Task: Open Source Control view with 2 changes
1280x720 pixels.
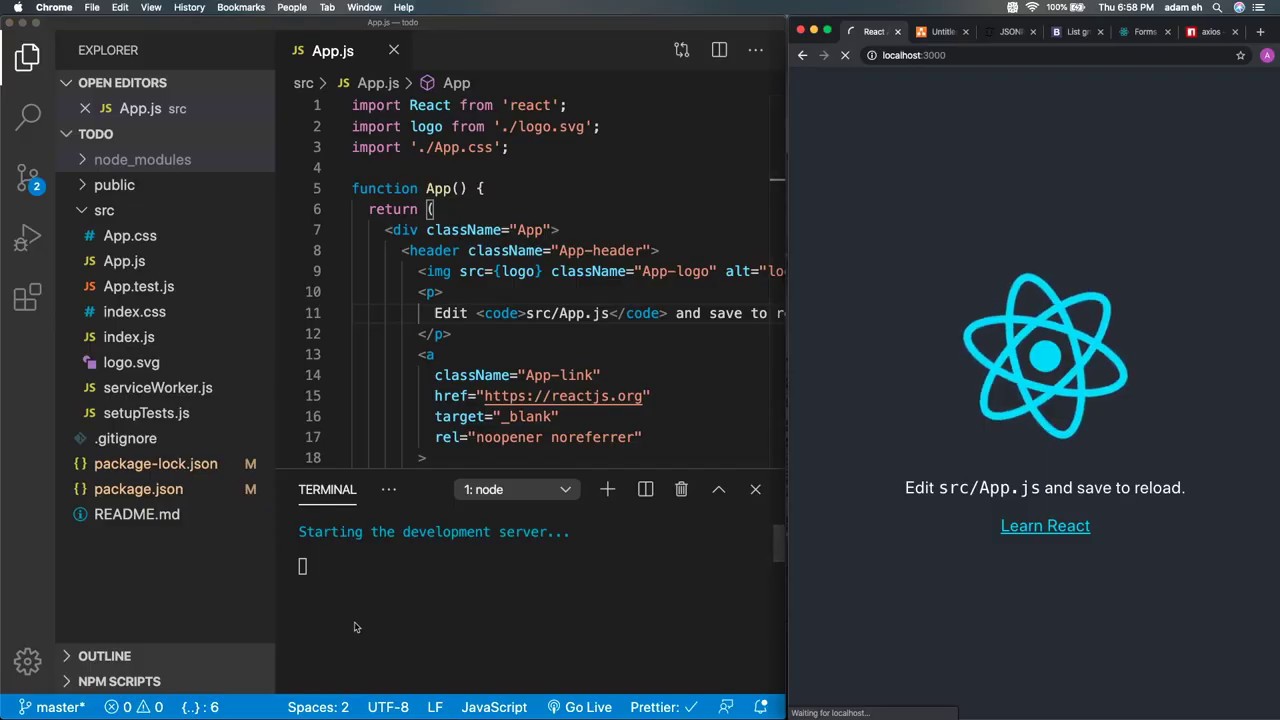Action: point(28,178)
